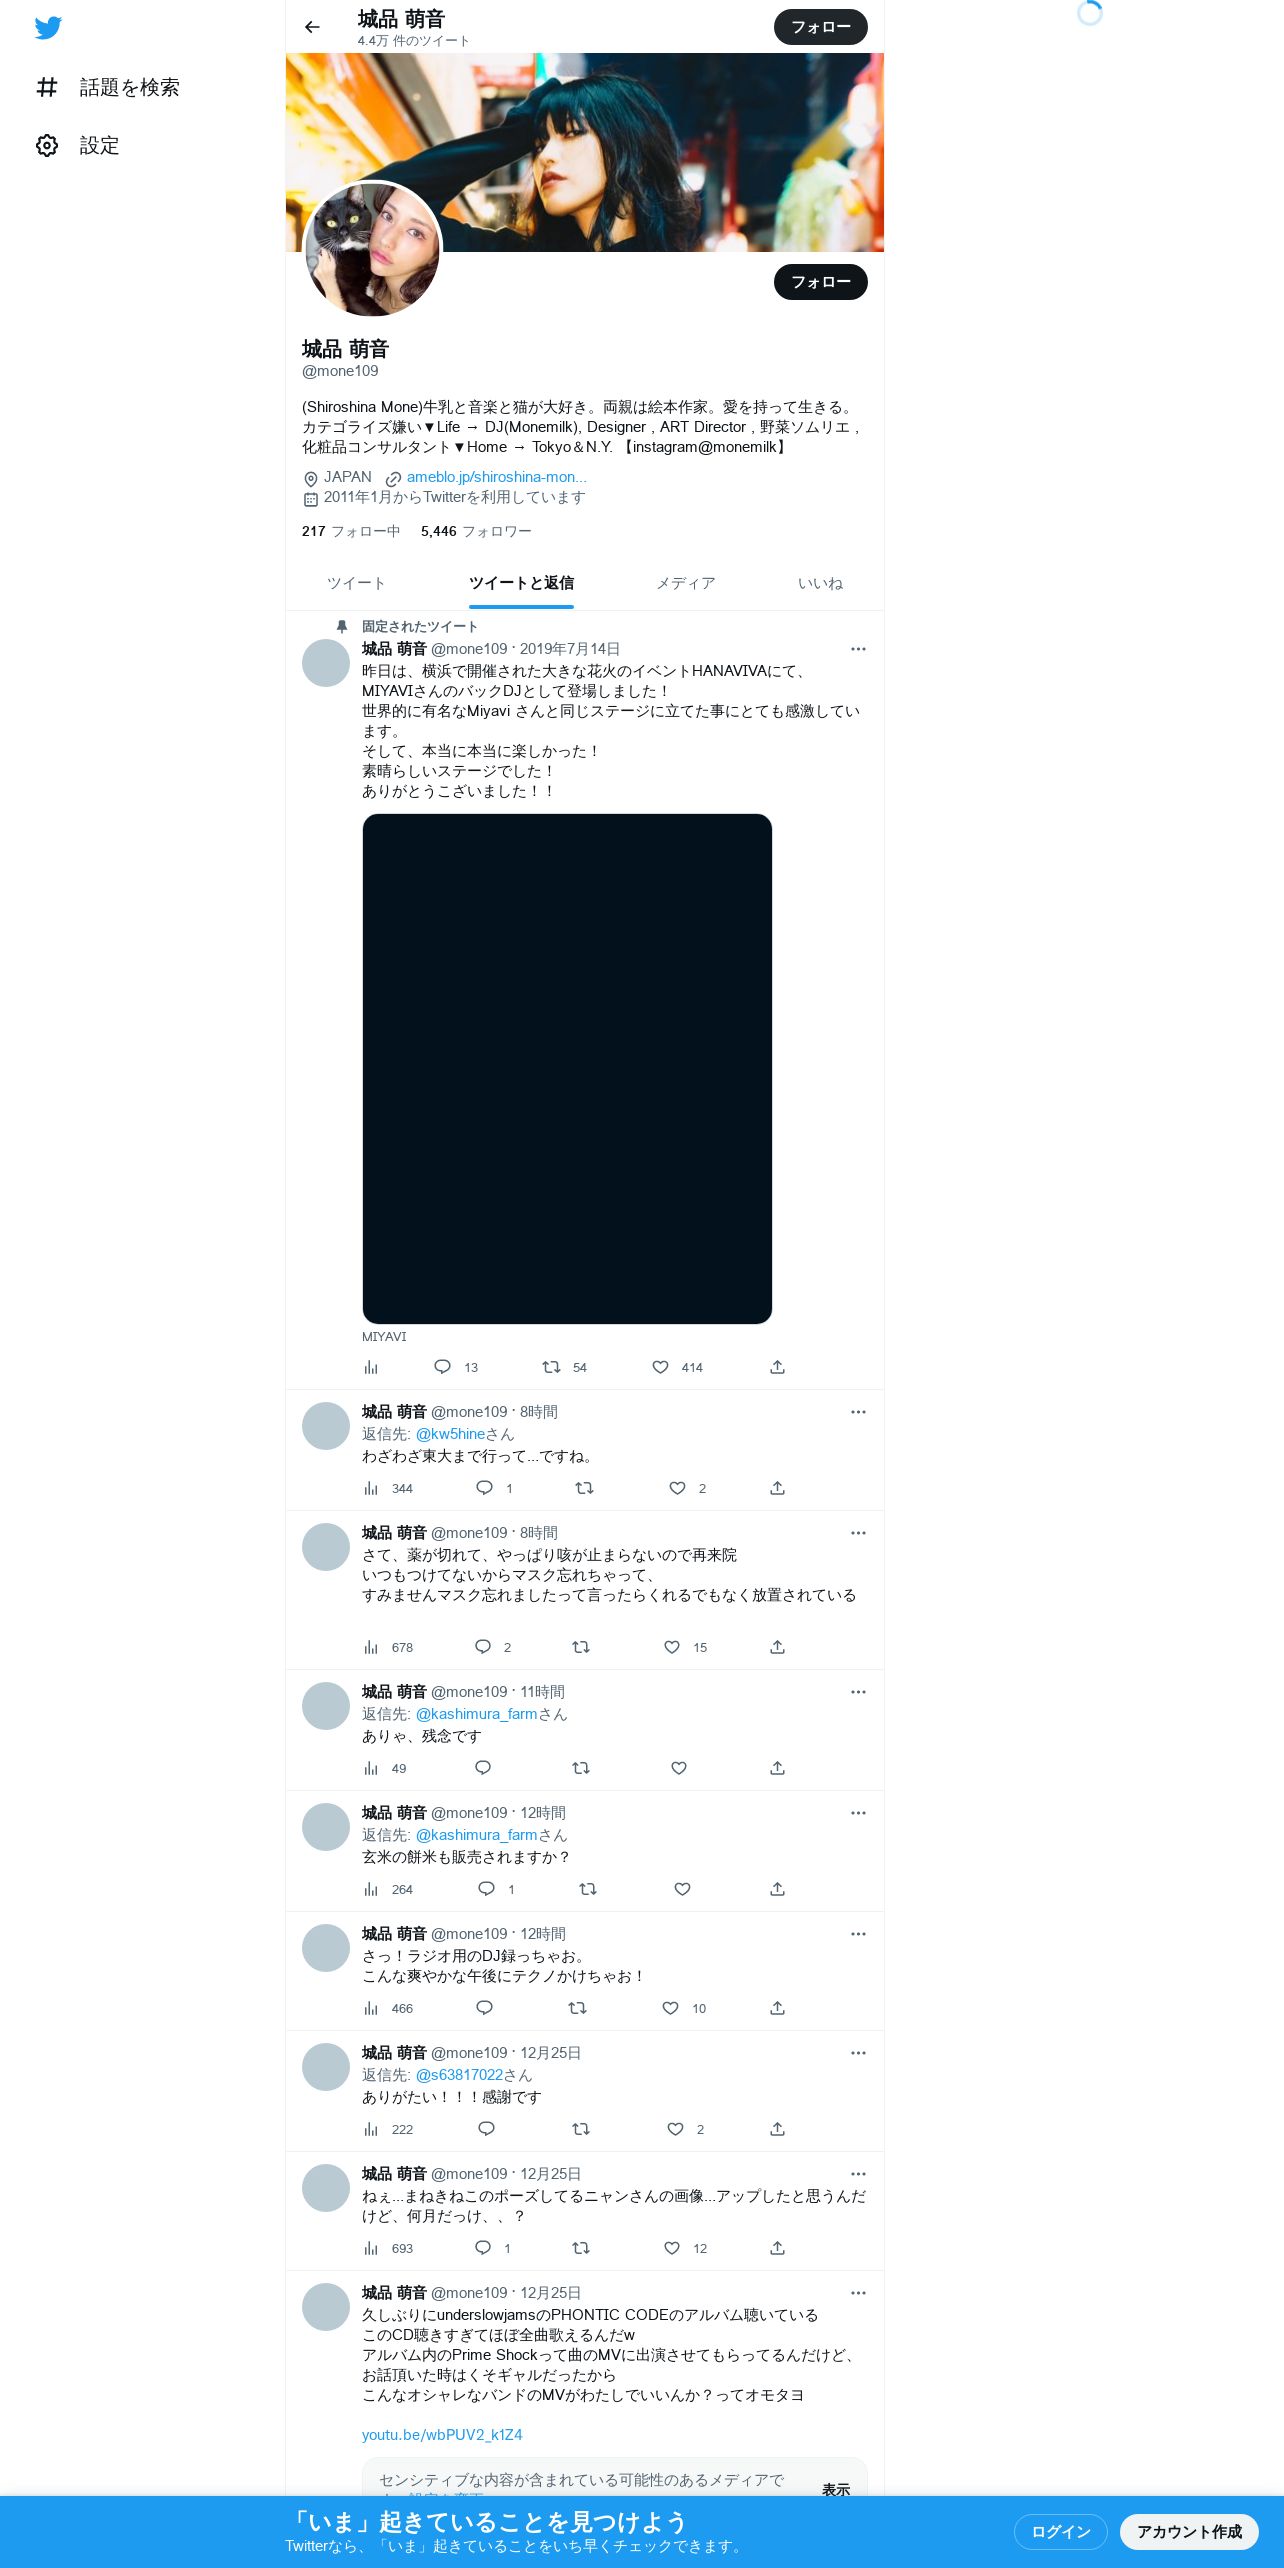Viewport: 1284px width, 2568px height.
Task: Go back using the arrow icon
Action: tap(312, 27)
